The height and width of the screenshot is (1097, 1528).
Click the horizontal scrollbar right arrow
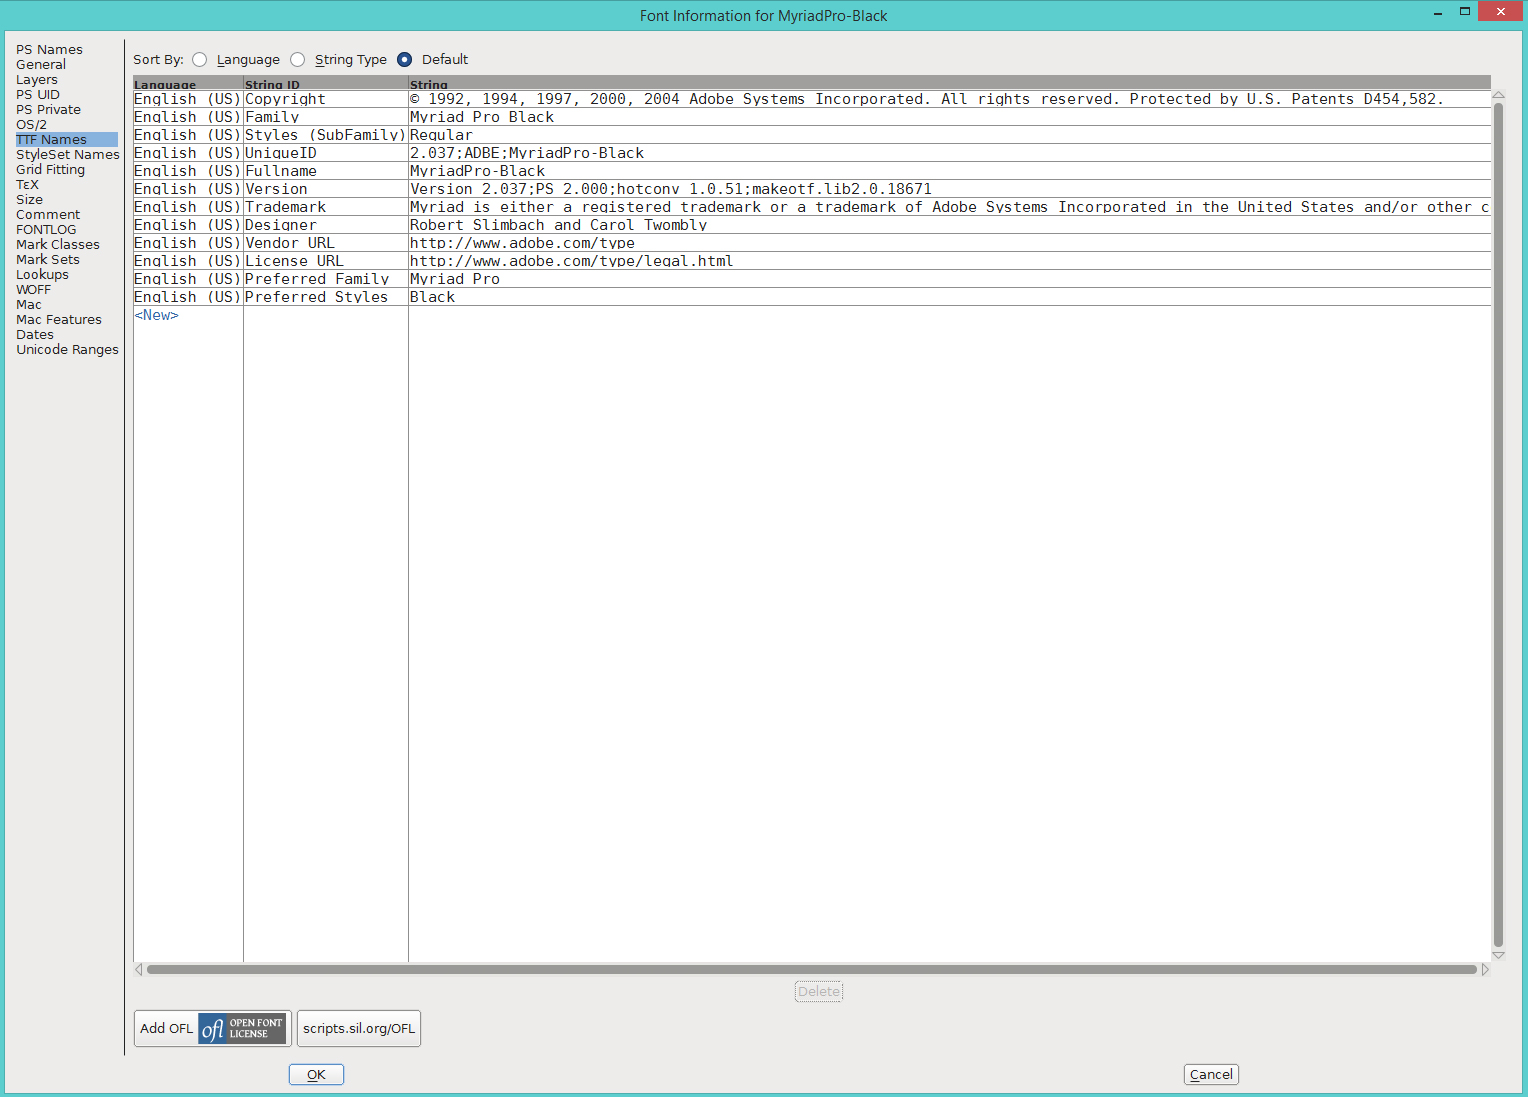[x=1485, y=970]
